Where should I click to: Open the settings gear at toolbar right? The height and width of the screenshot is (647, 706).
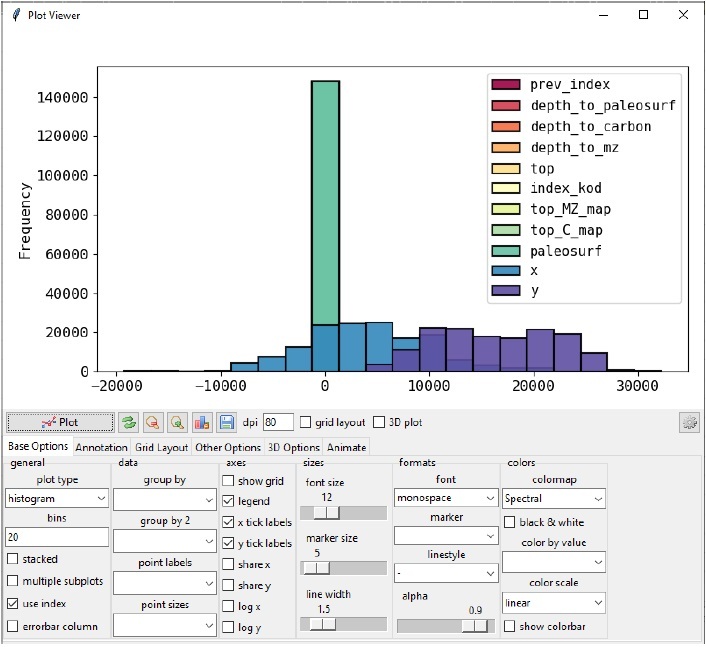point(688,422)
